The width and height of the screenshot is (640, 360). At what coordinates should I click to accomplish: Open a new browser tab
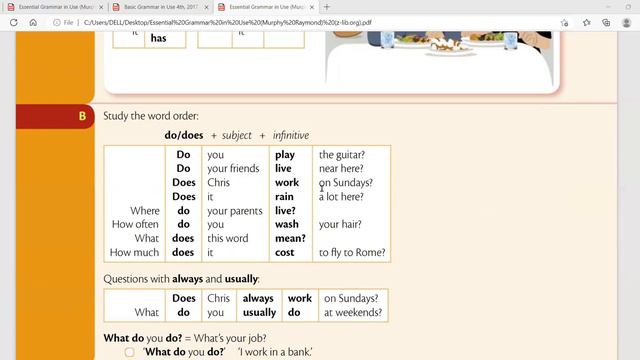327,7
